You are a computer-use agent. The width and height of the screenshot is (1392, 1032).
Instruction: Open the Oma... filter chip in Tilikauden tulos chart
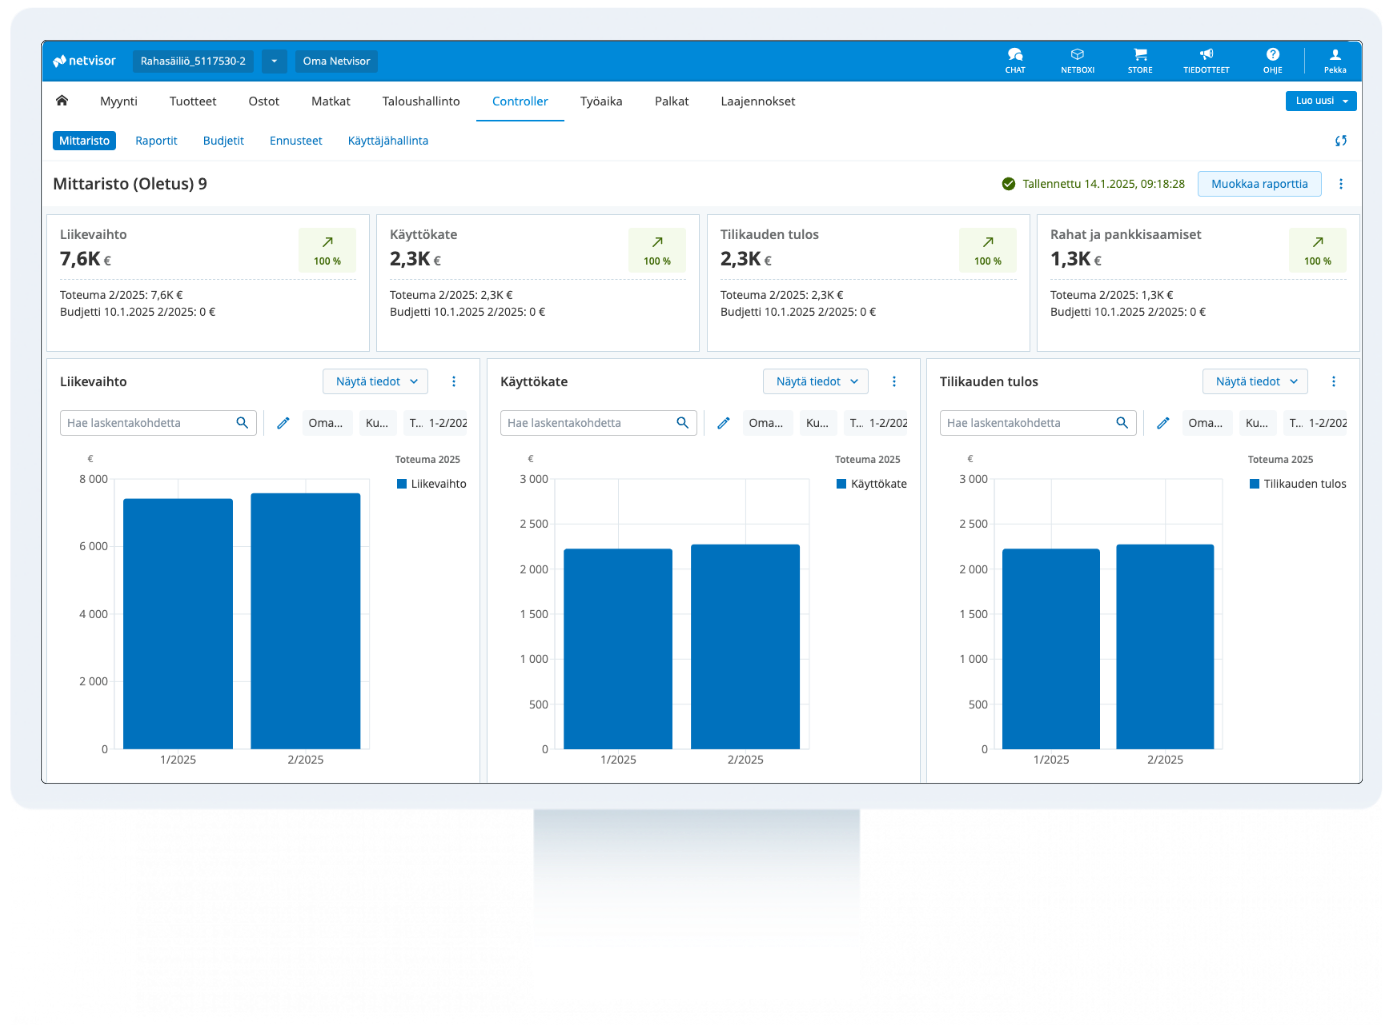click(x=1205, y=423)
